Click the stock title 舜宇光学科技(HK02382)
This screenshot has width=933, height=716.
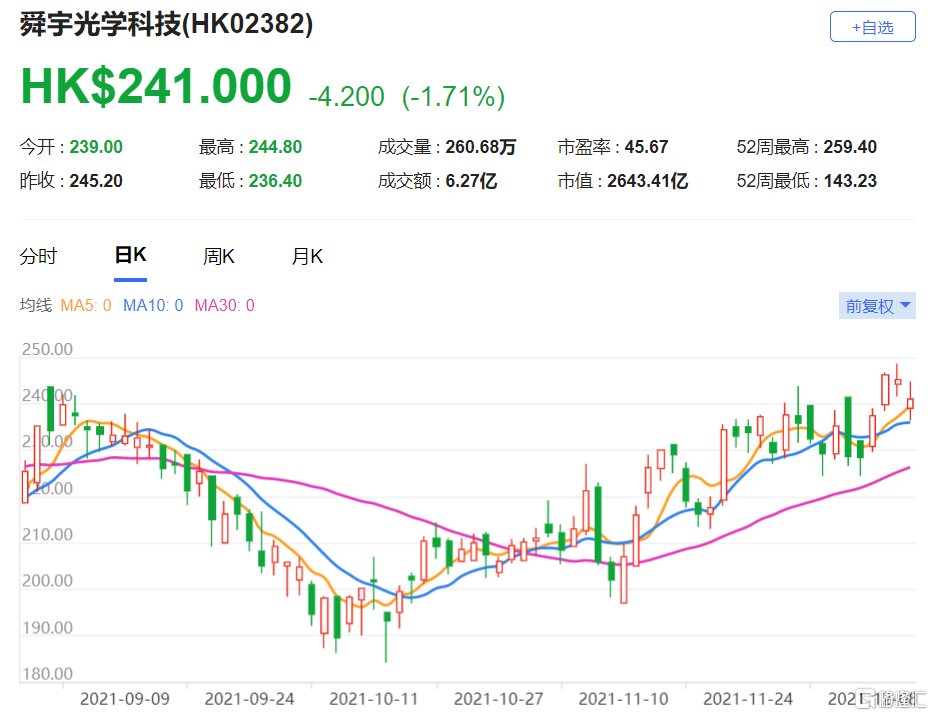[166, 24]
